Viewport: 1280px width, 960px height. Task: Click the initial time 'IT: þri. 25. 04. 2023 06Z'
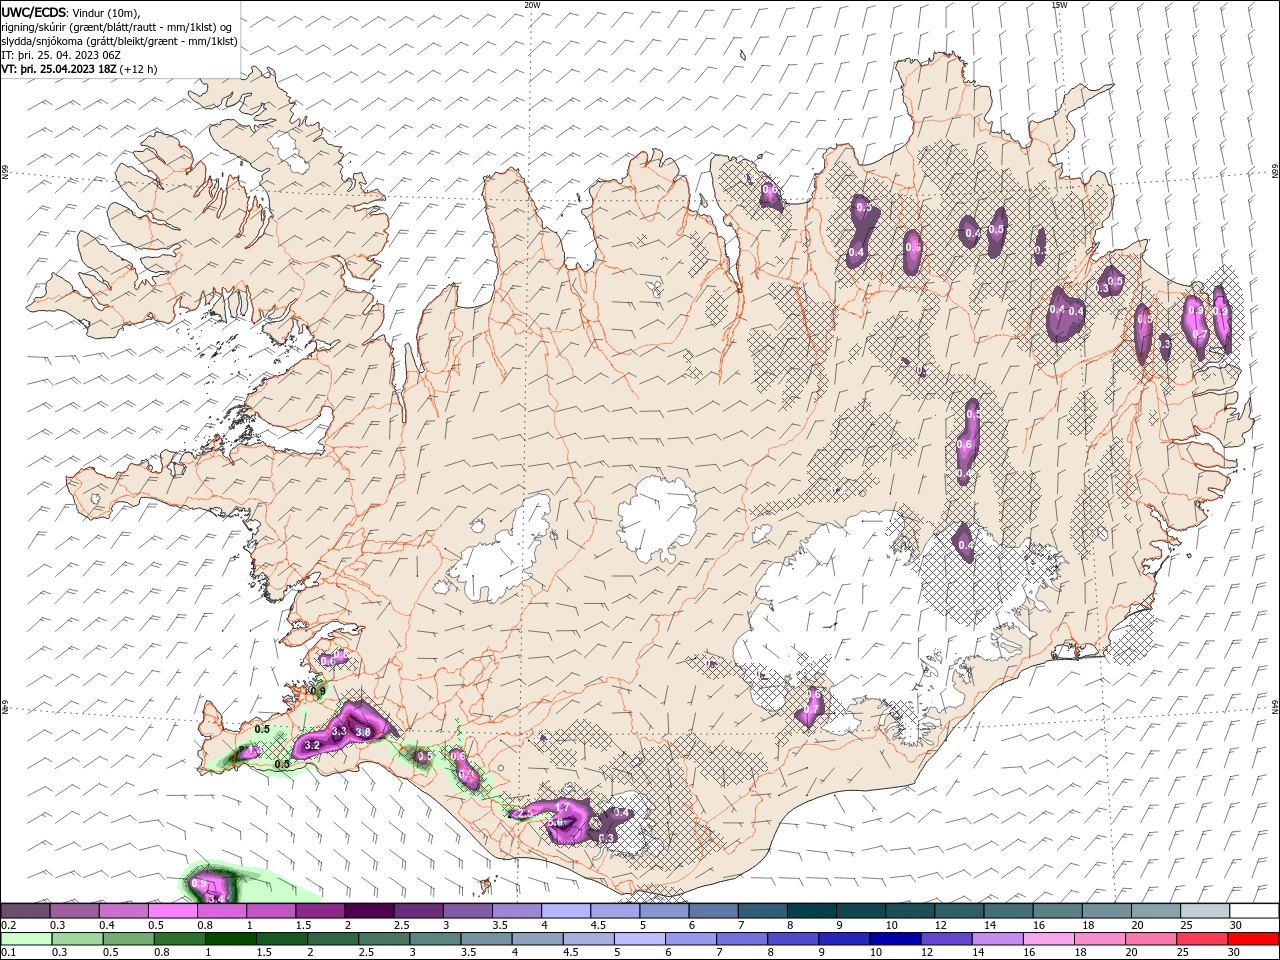[61, 55]
